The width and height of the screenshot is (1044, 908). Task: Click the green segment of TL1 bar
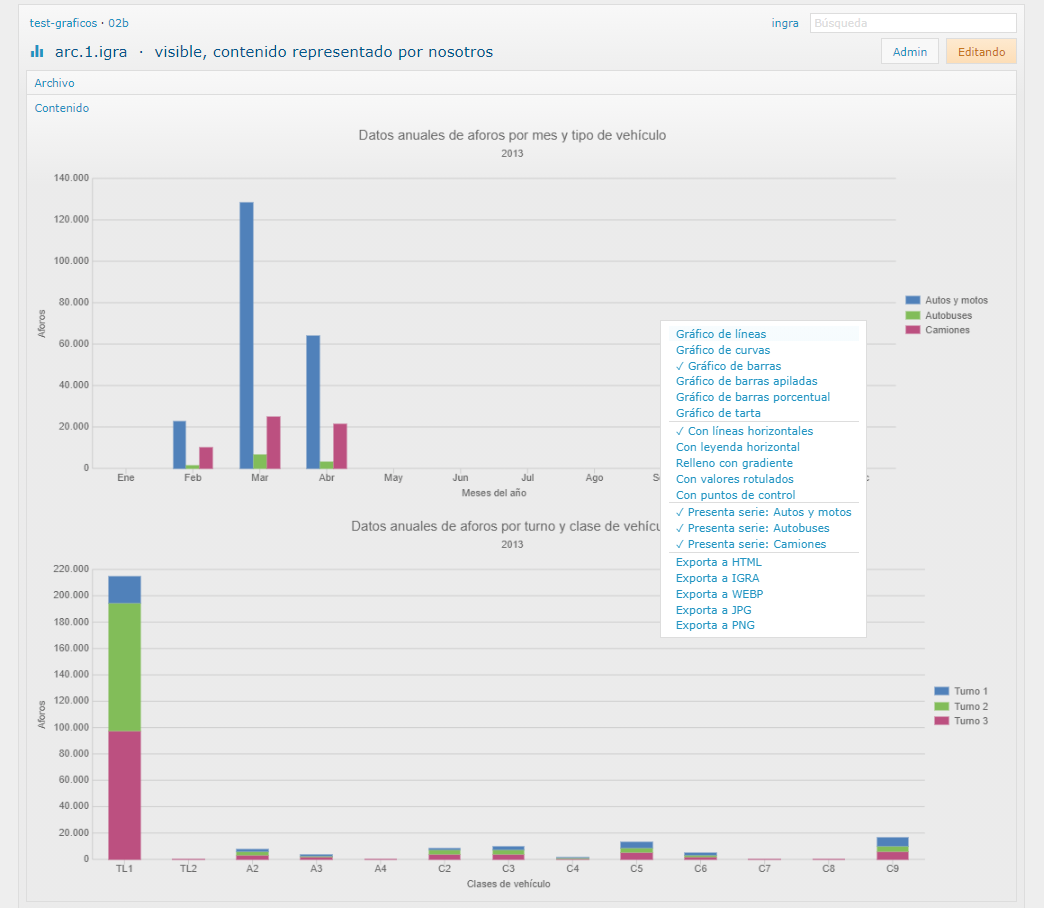(x=125, y=668)
